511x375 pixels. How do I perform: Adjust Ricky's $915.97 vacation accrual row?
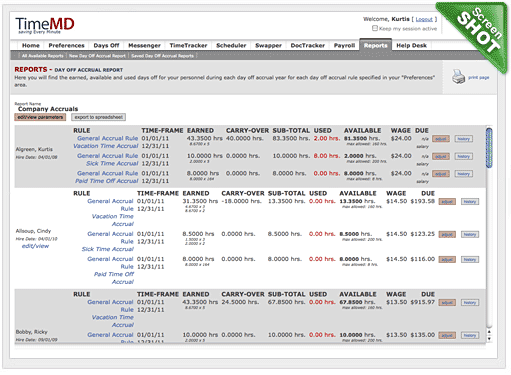[x=447, y=303]
